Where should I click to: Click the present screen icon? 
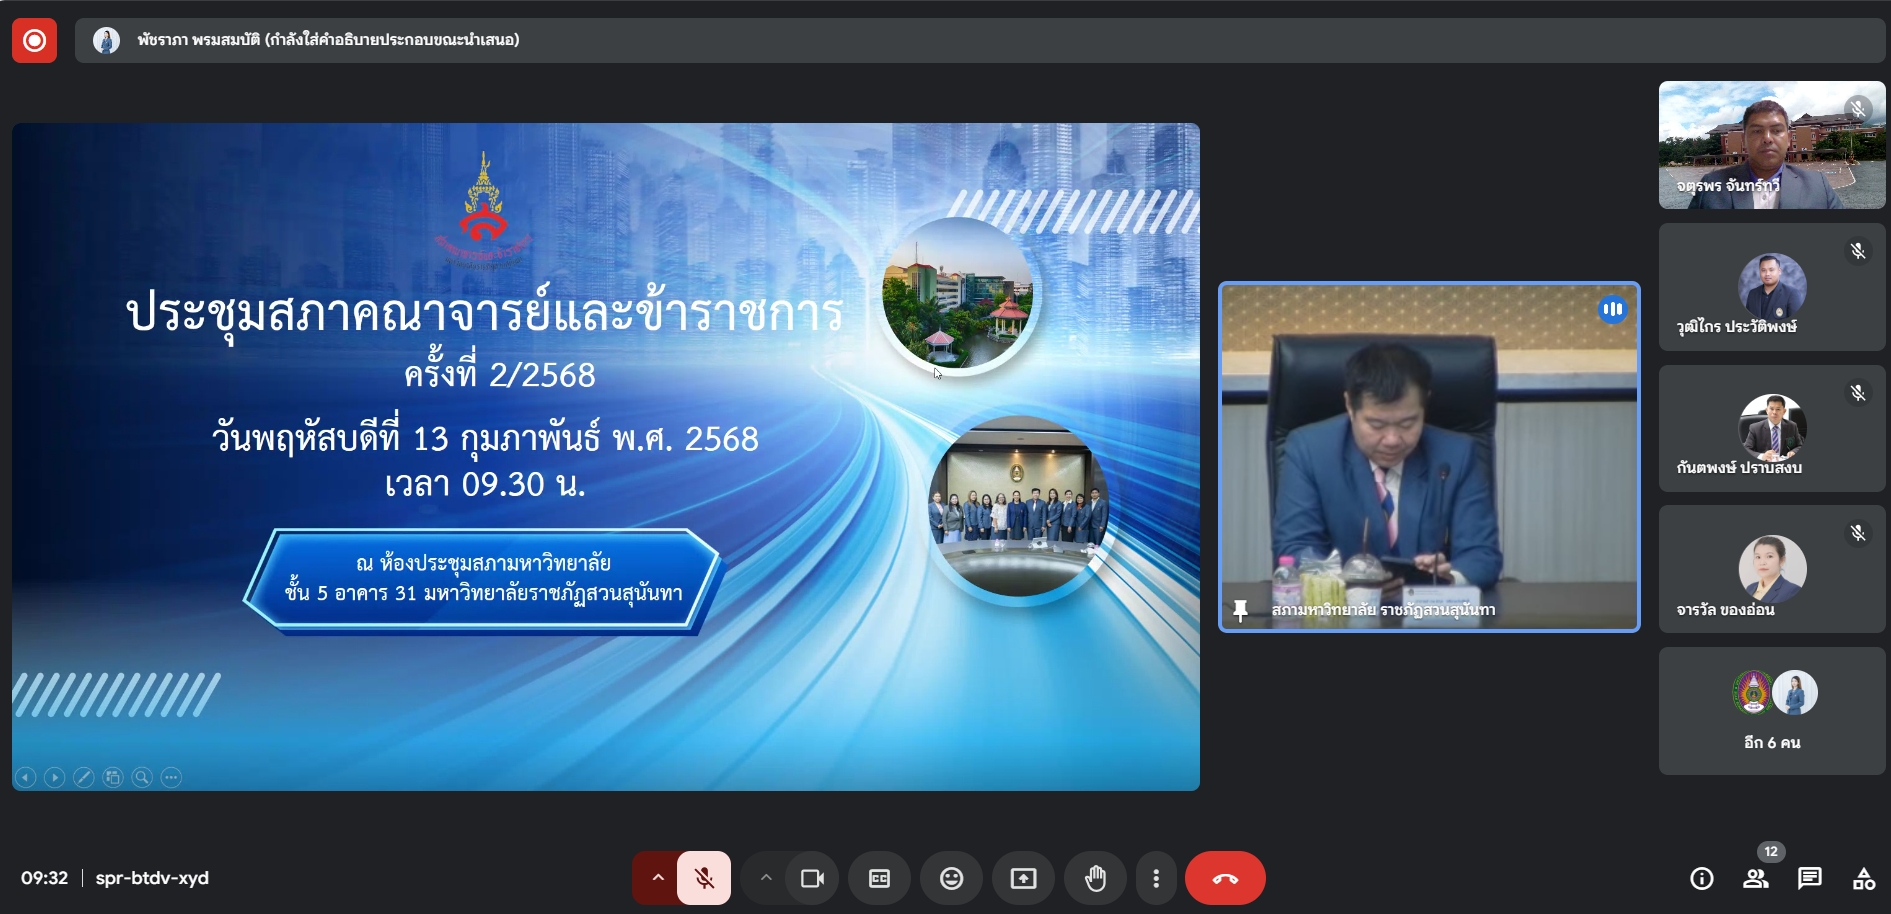(x=1023, y=878)
